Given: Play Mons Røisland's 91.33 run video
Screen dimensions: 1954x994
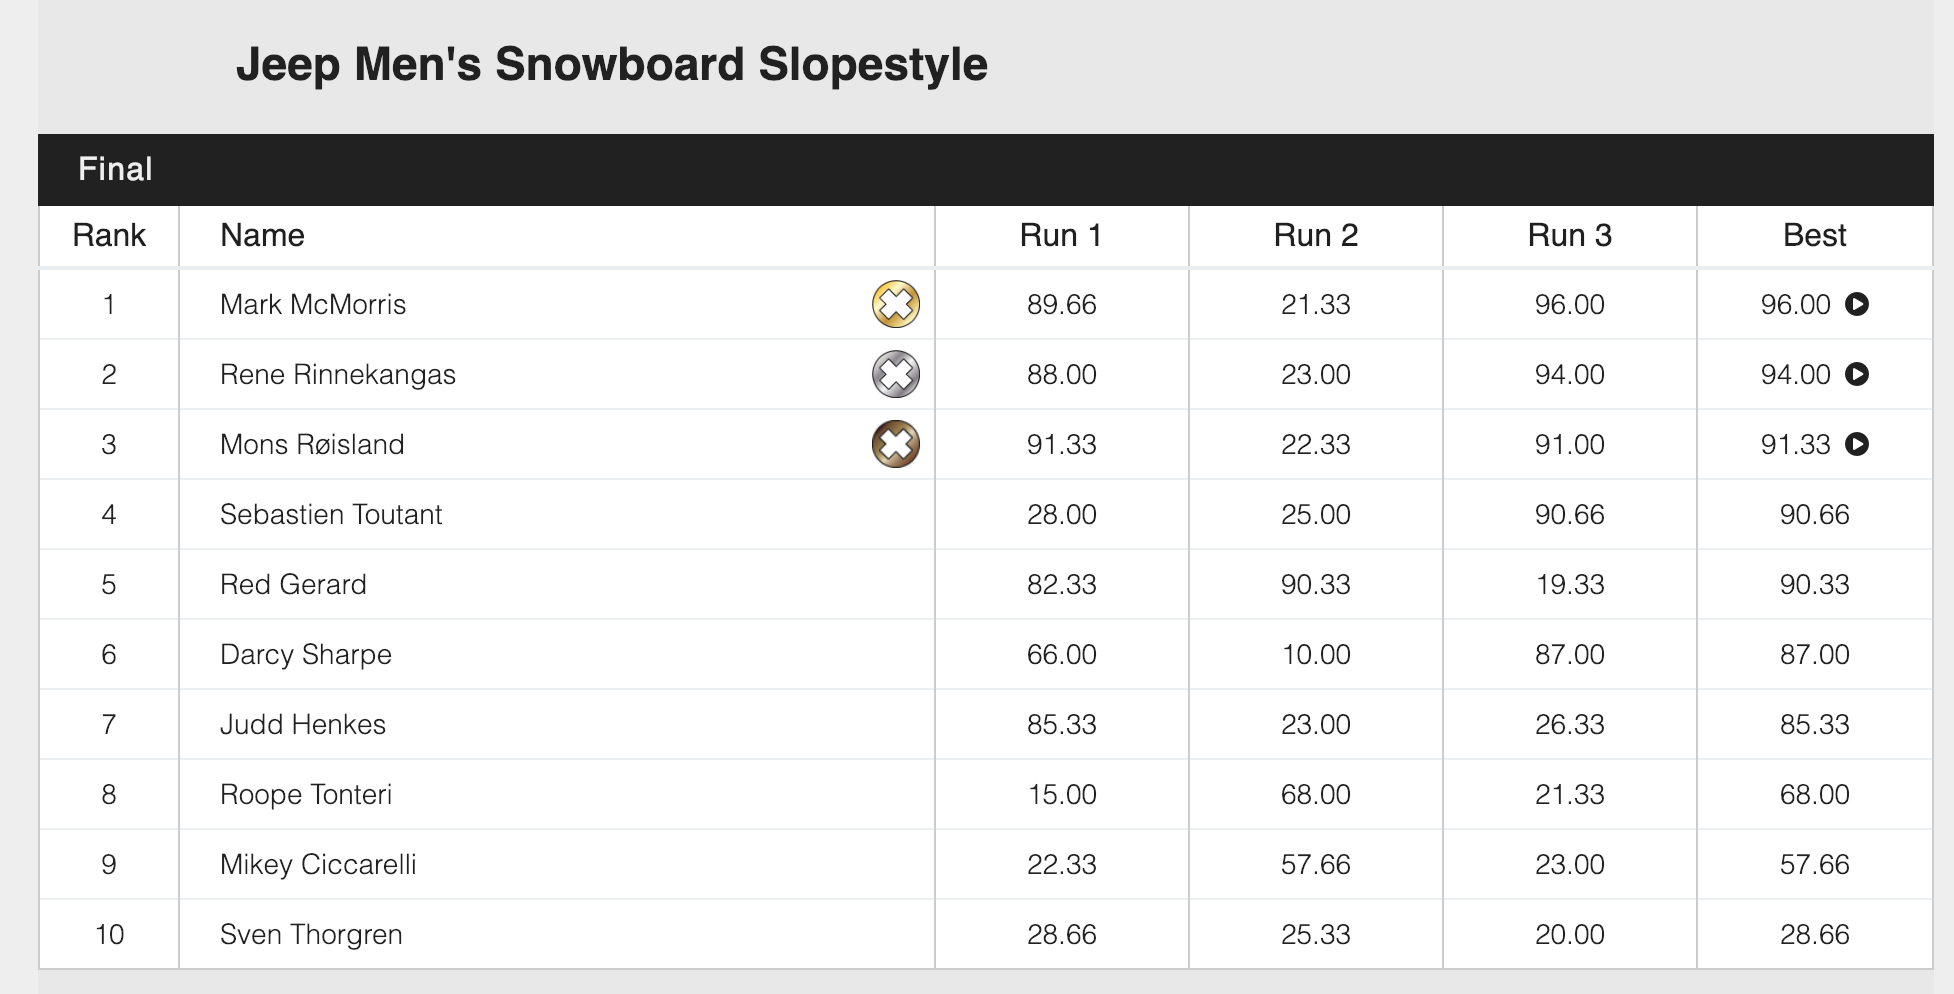Looking at the screenshot, I should pos(1857,444).
